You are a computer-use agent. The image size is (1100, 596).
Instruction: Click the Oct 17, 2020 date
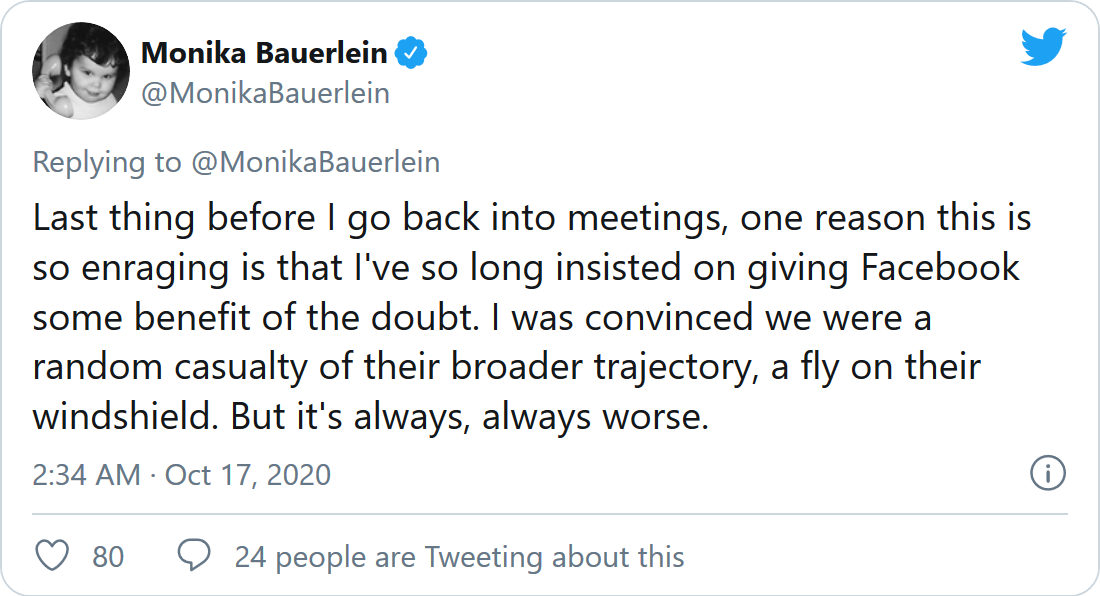coord(248,475)
